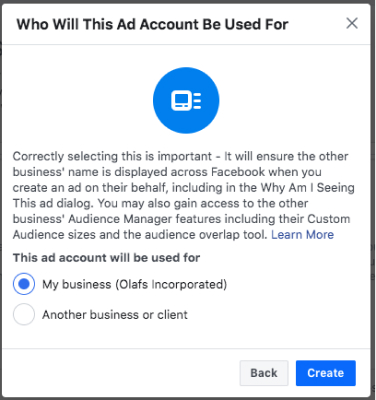Screen dimensions: 376x400
Task: Click the Why Am I Seeing phrase
Action: pos(307,187)
